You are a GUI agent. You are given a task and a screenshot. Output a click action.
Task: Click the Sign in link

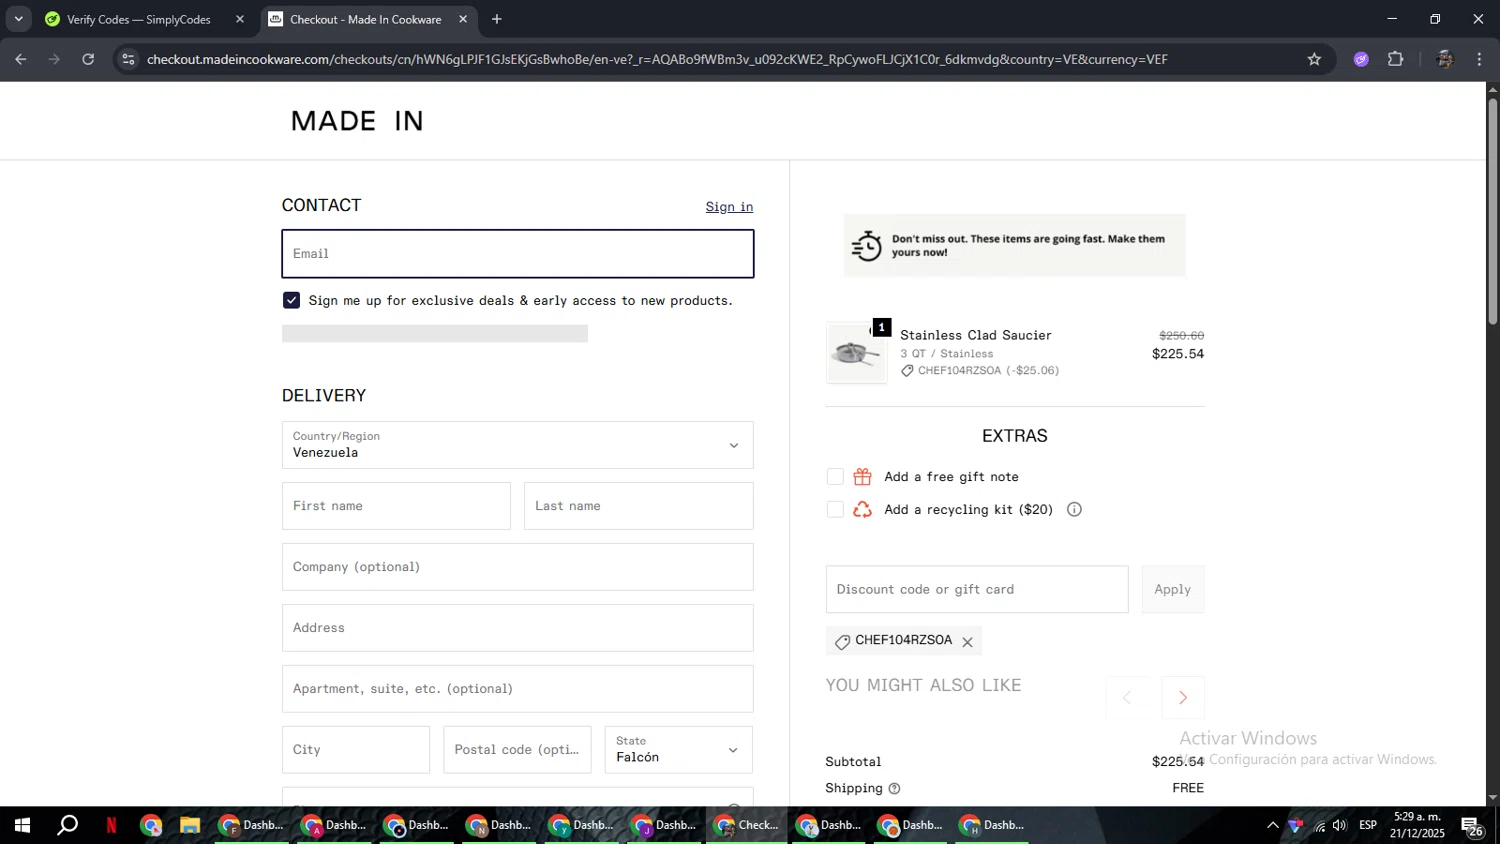click(729, 207)
